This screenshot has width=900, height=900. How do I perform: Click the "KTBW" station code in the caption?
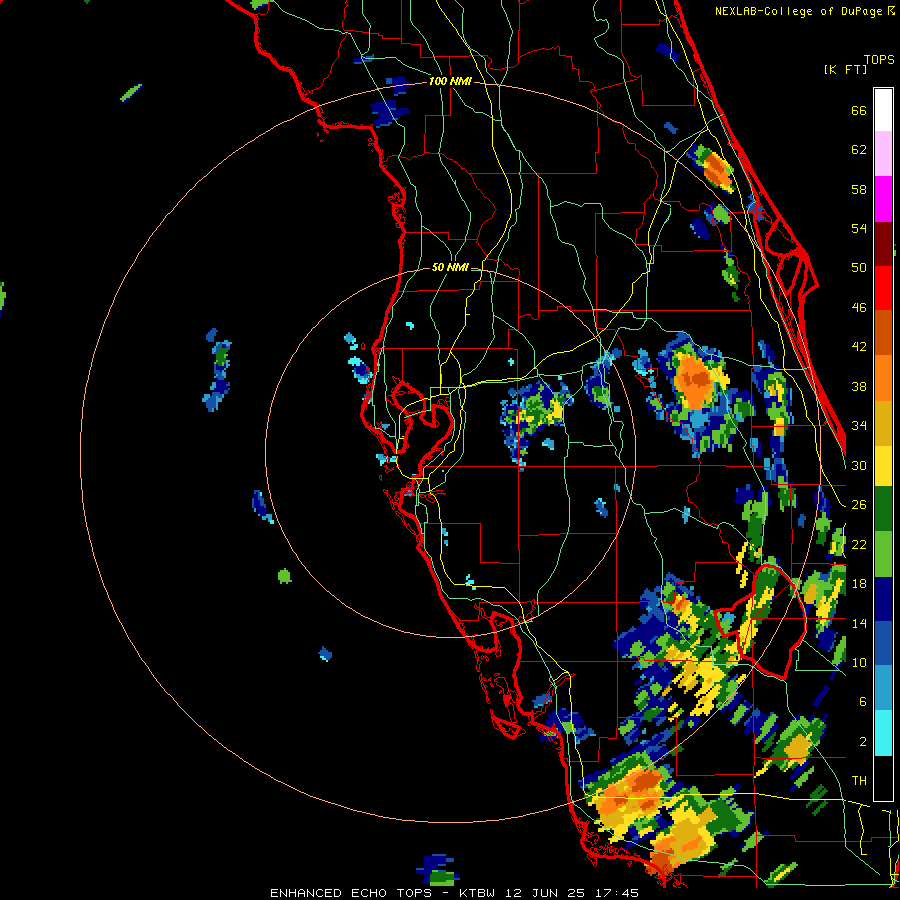click(480, 893)
